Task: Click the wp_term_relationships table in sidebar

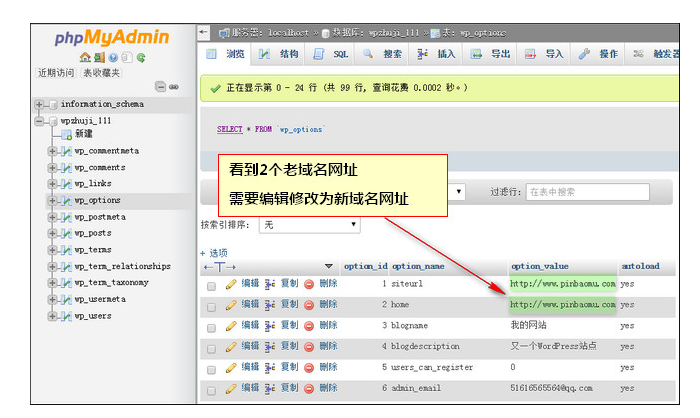Action: click(122, 267)
